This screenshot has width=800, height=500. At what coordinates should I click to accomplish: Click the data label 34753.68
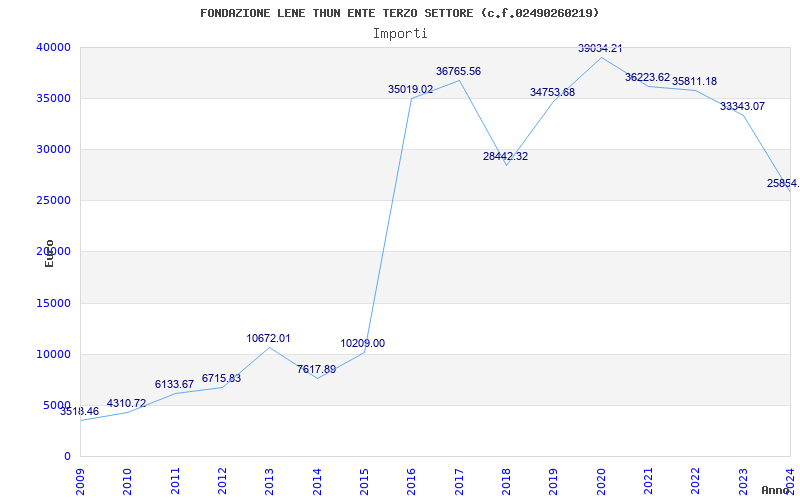click(552, 92)
